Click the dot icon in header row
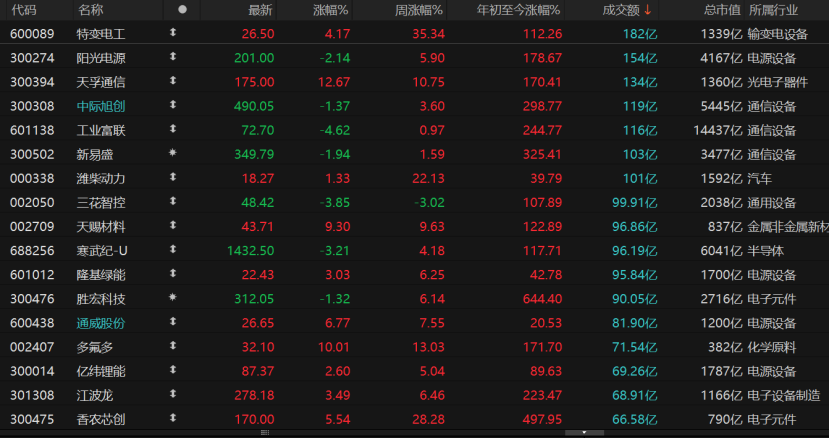The width and height of the screenshot is (830, 439). [181, 9]
